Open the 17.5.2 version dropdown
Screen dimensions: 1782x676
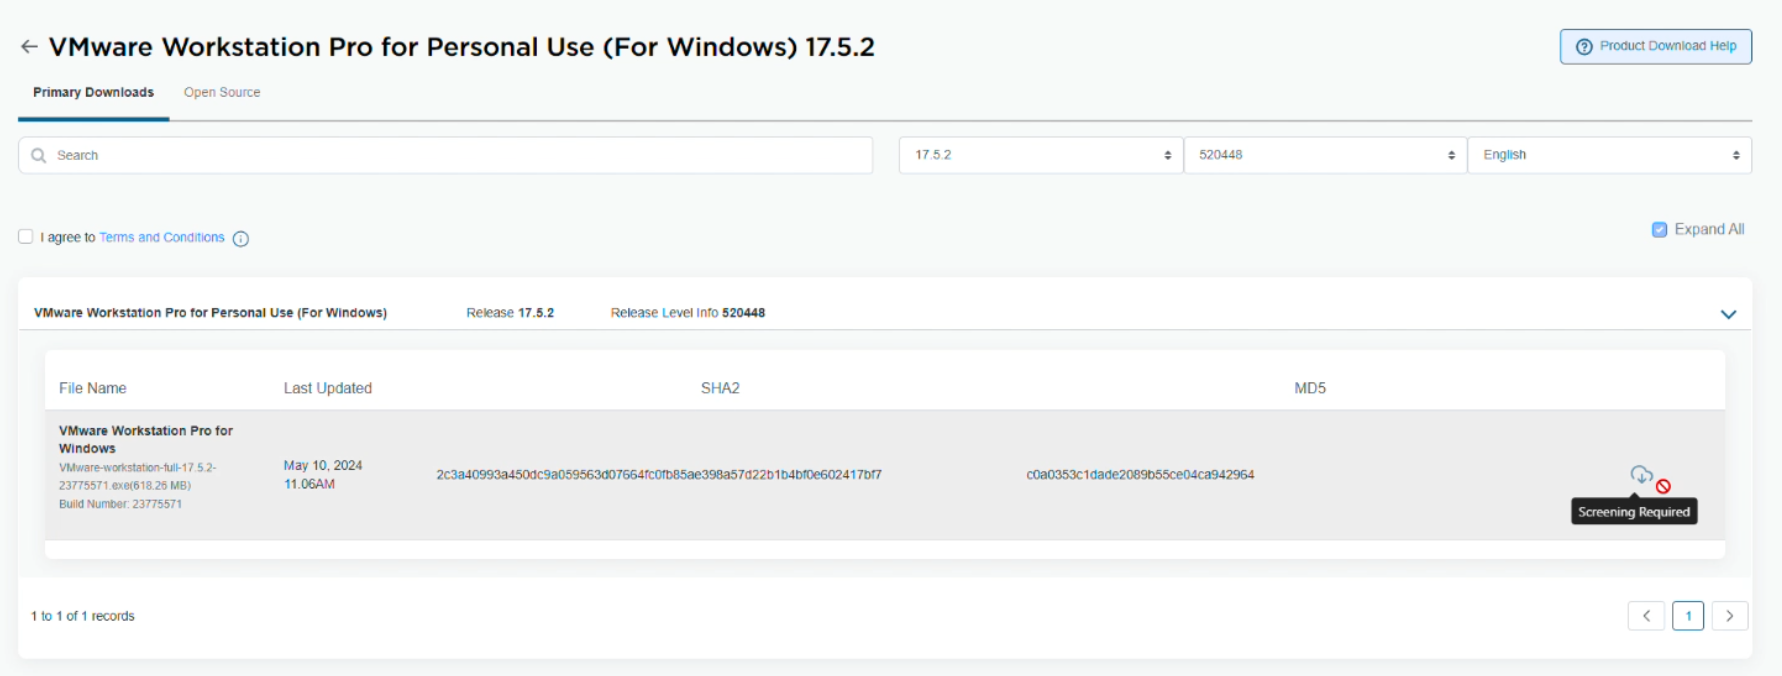pyautogui.click(x=1040, y=155)
